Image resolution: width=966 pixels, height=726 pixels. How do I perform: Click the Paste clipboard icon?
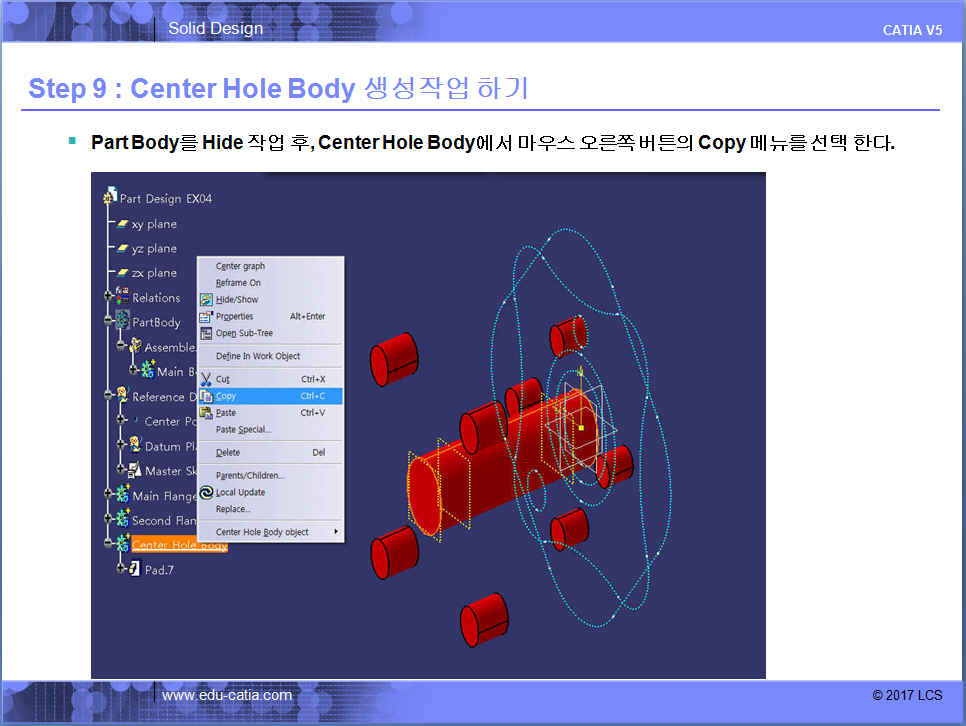pos(207,413)
